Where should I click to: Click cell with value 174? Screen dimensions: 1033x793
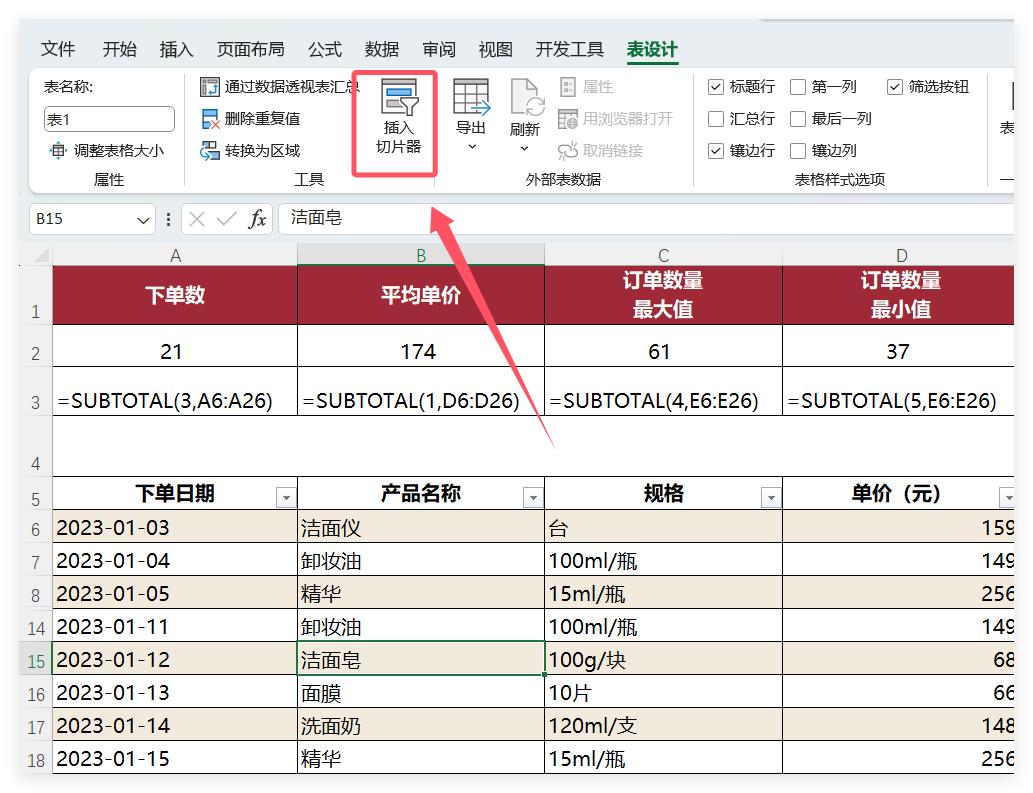point(421,346)
